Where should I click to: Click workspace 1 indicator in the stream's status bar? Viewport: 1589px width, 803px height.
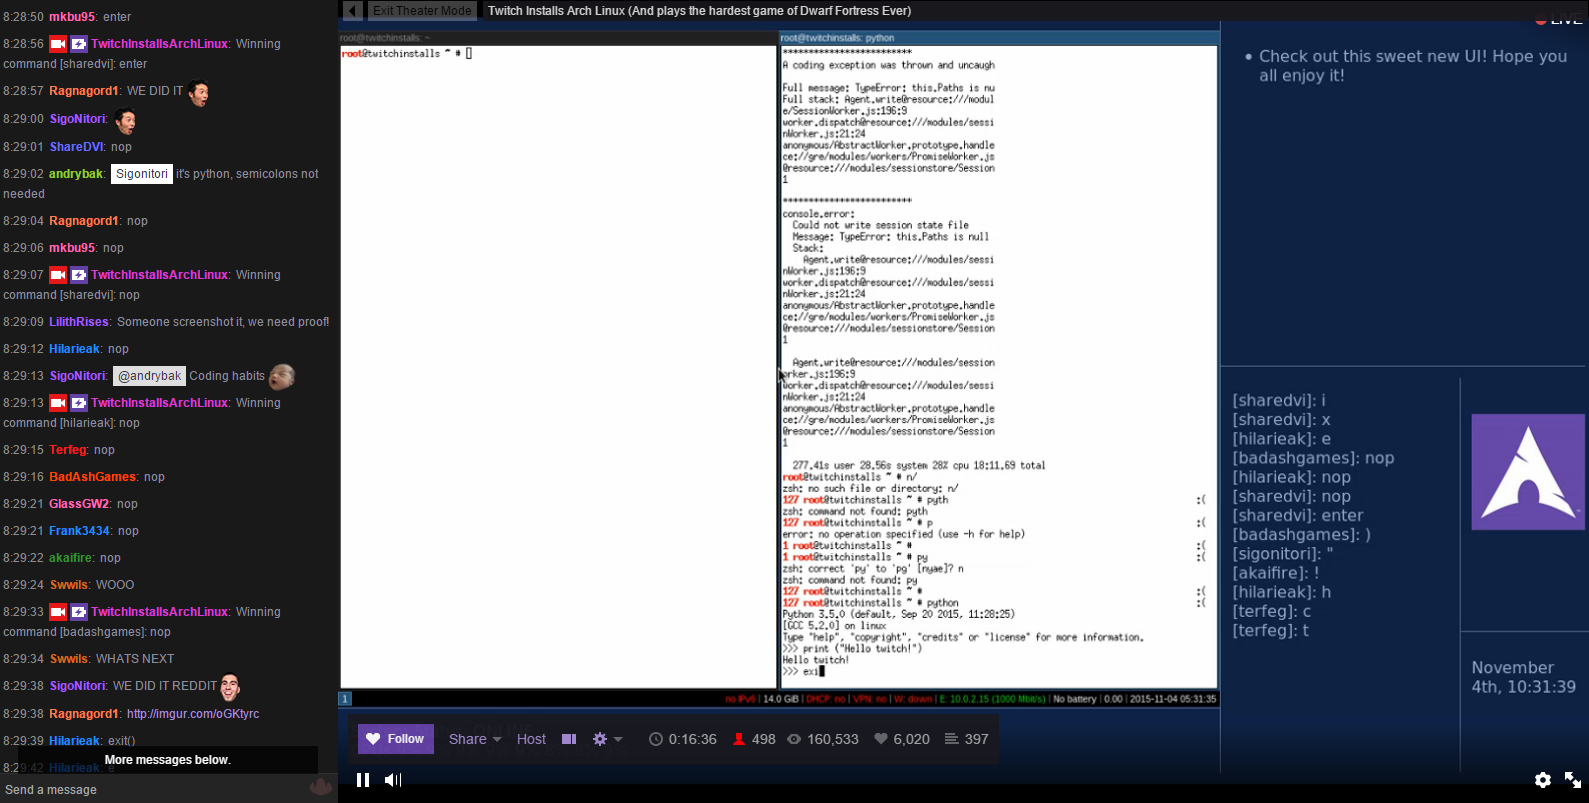pos(345,699)
